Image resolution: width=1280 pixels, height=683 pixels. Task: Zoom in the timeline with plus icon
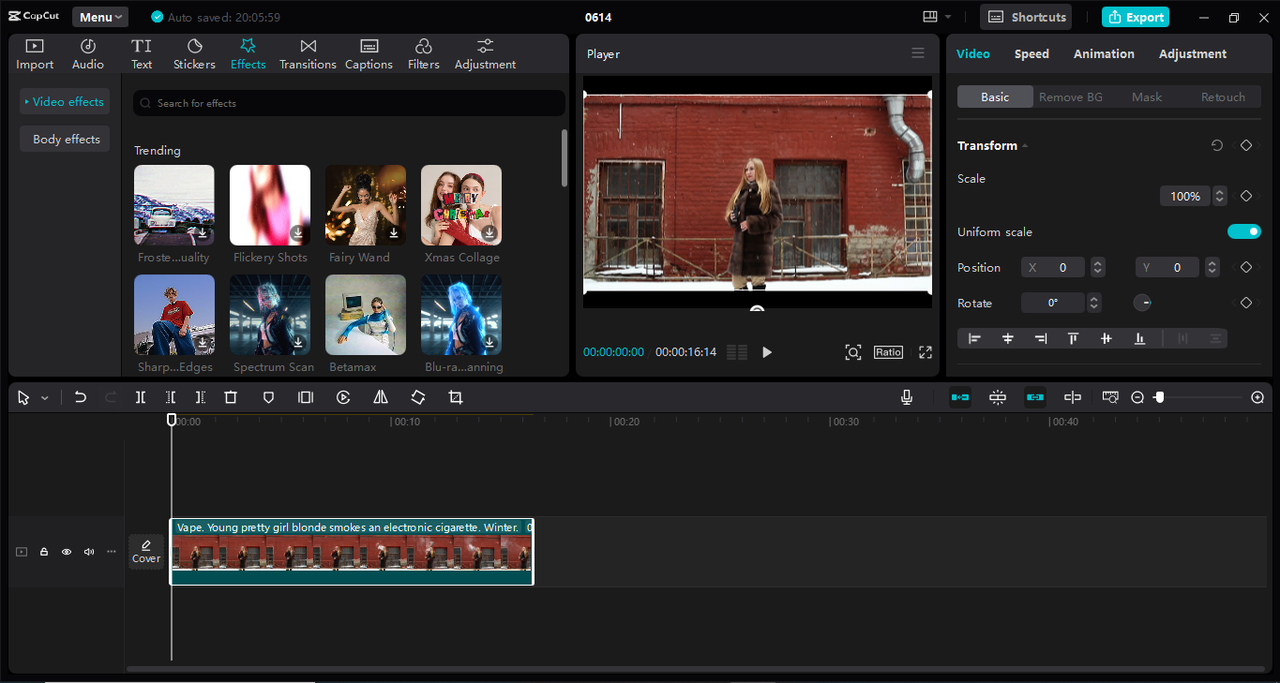[x=1258, y=397]
